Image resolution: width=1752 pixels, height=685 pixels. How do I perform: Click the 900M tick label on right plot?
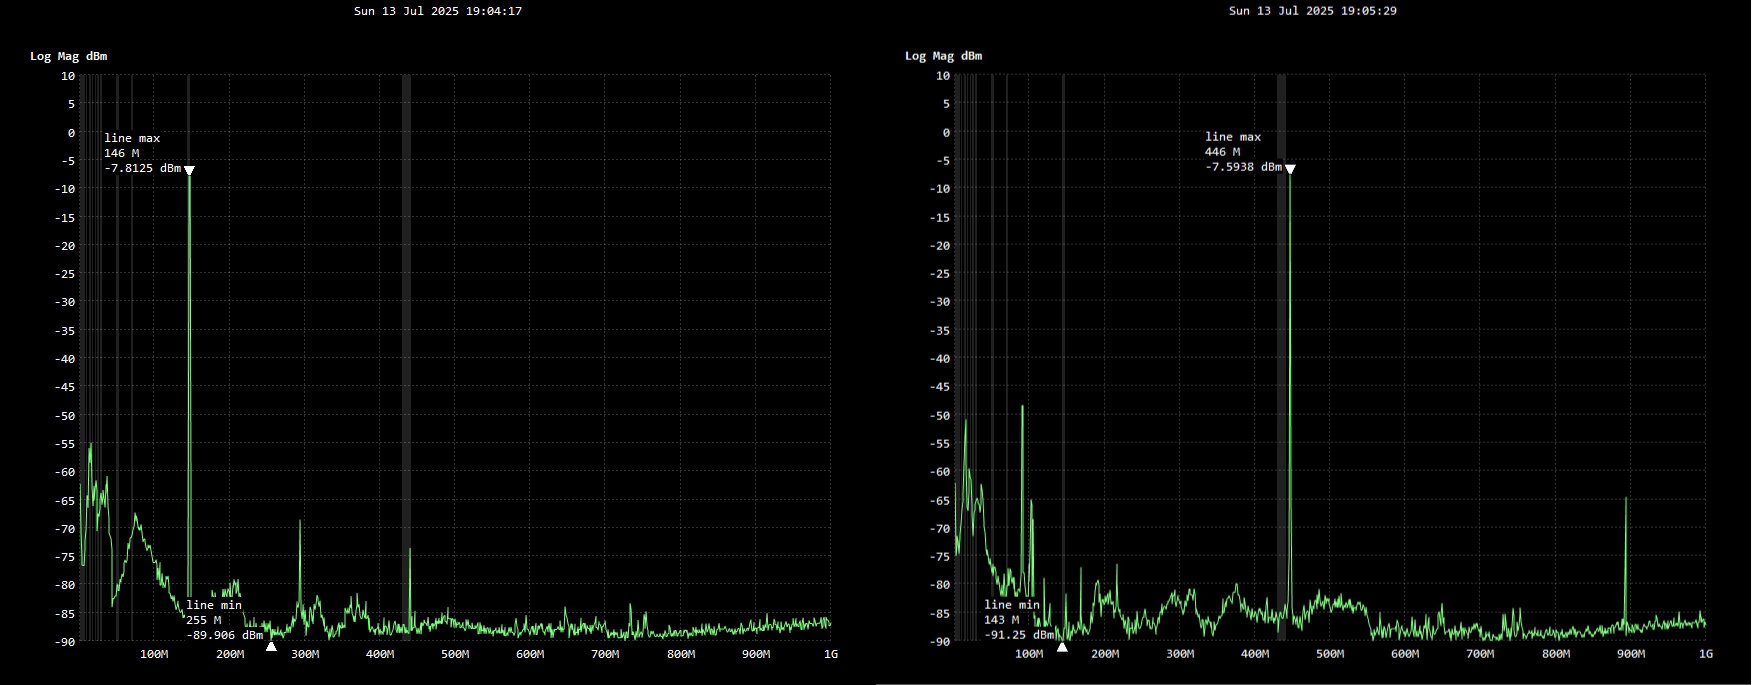click(x=1630, y=654)
